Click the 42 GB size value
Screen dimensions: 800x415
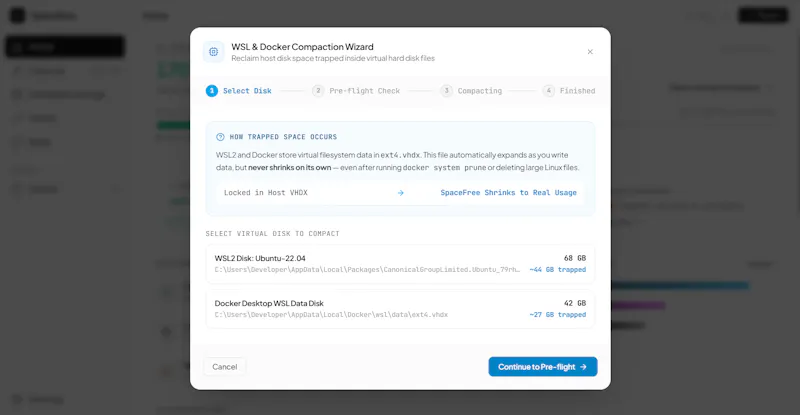[574, 303]
